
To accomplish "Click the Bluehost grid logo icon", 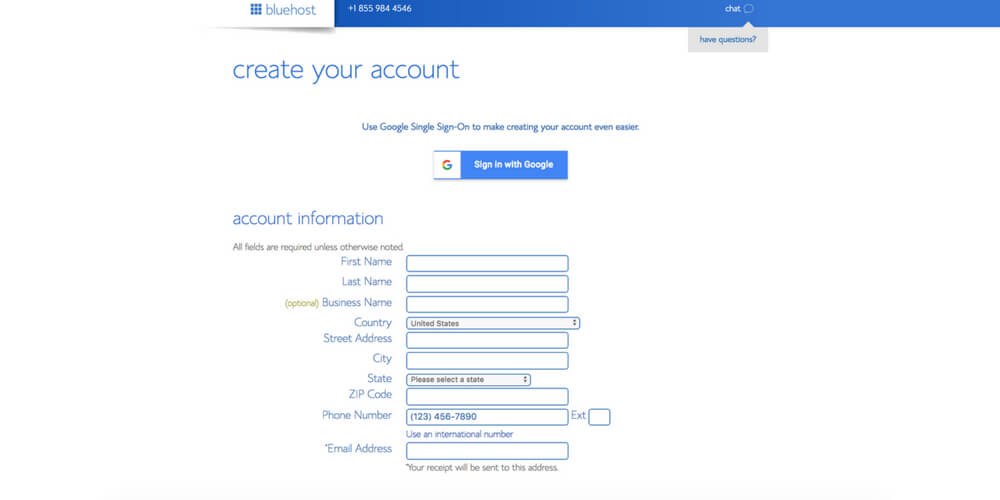I will click(x=256, y=9).
